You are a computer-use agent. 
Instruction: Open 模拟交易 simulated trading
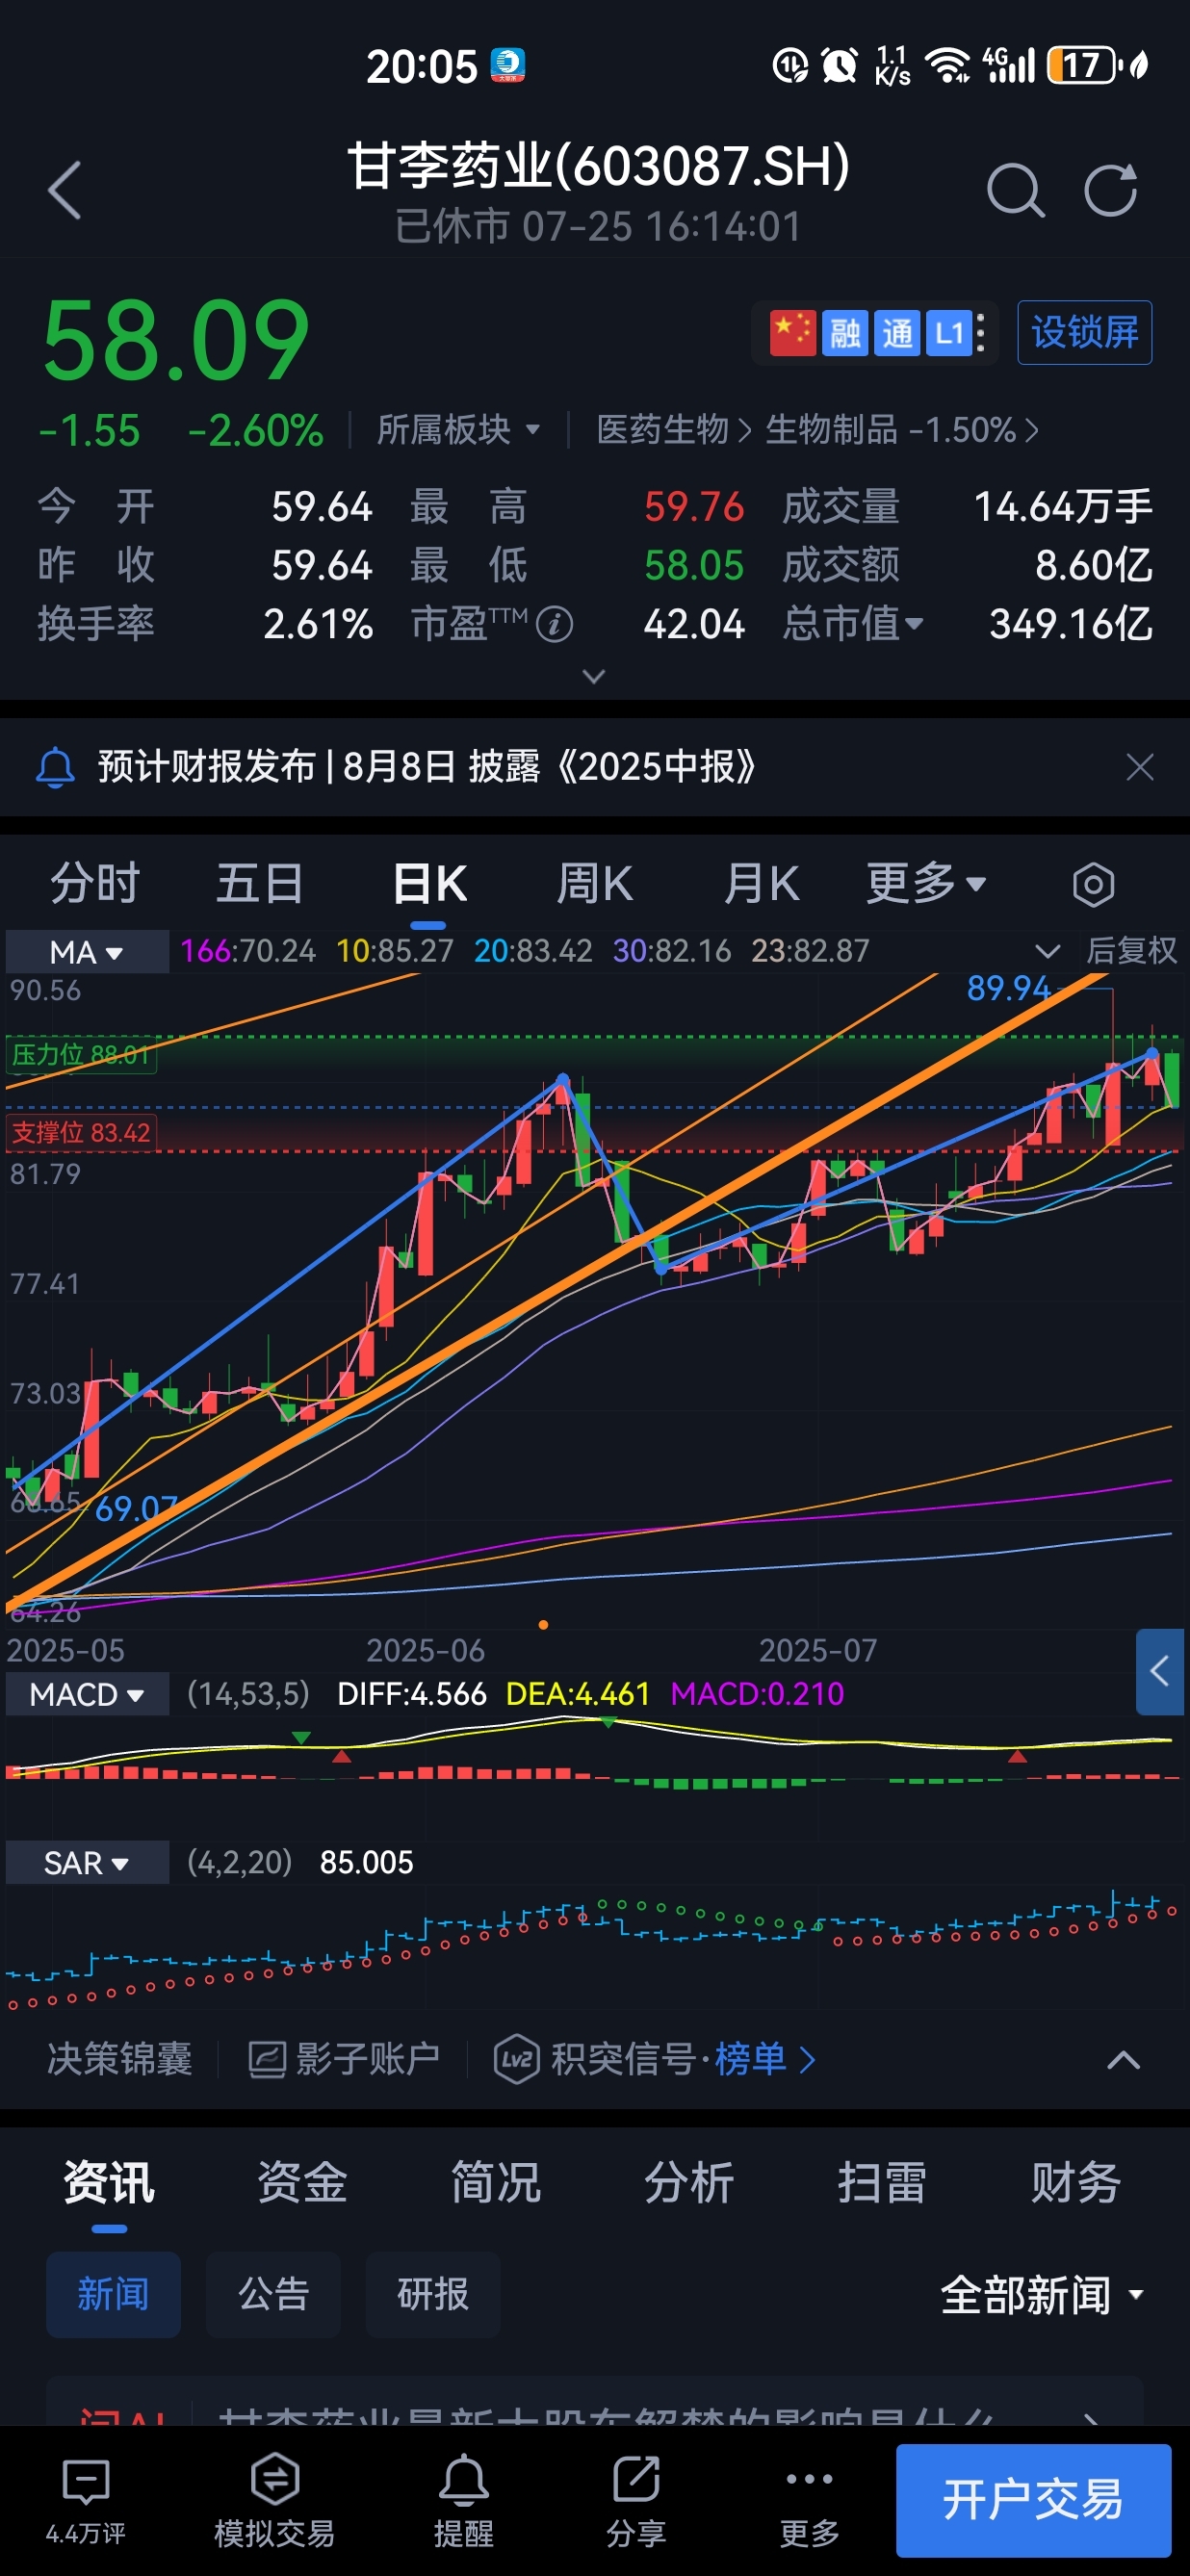pos(274,2501)
